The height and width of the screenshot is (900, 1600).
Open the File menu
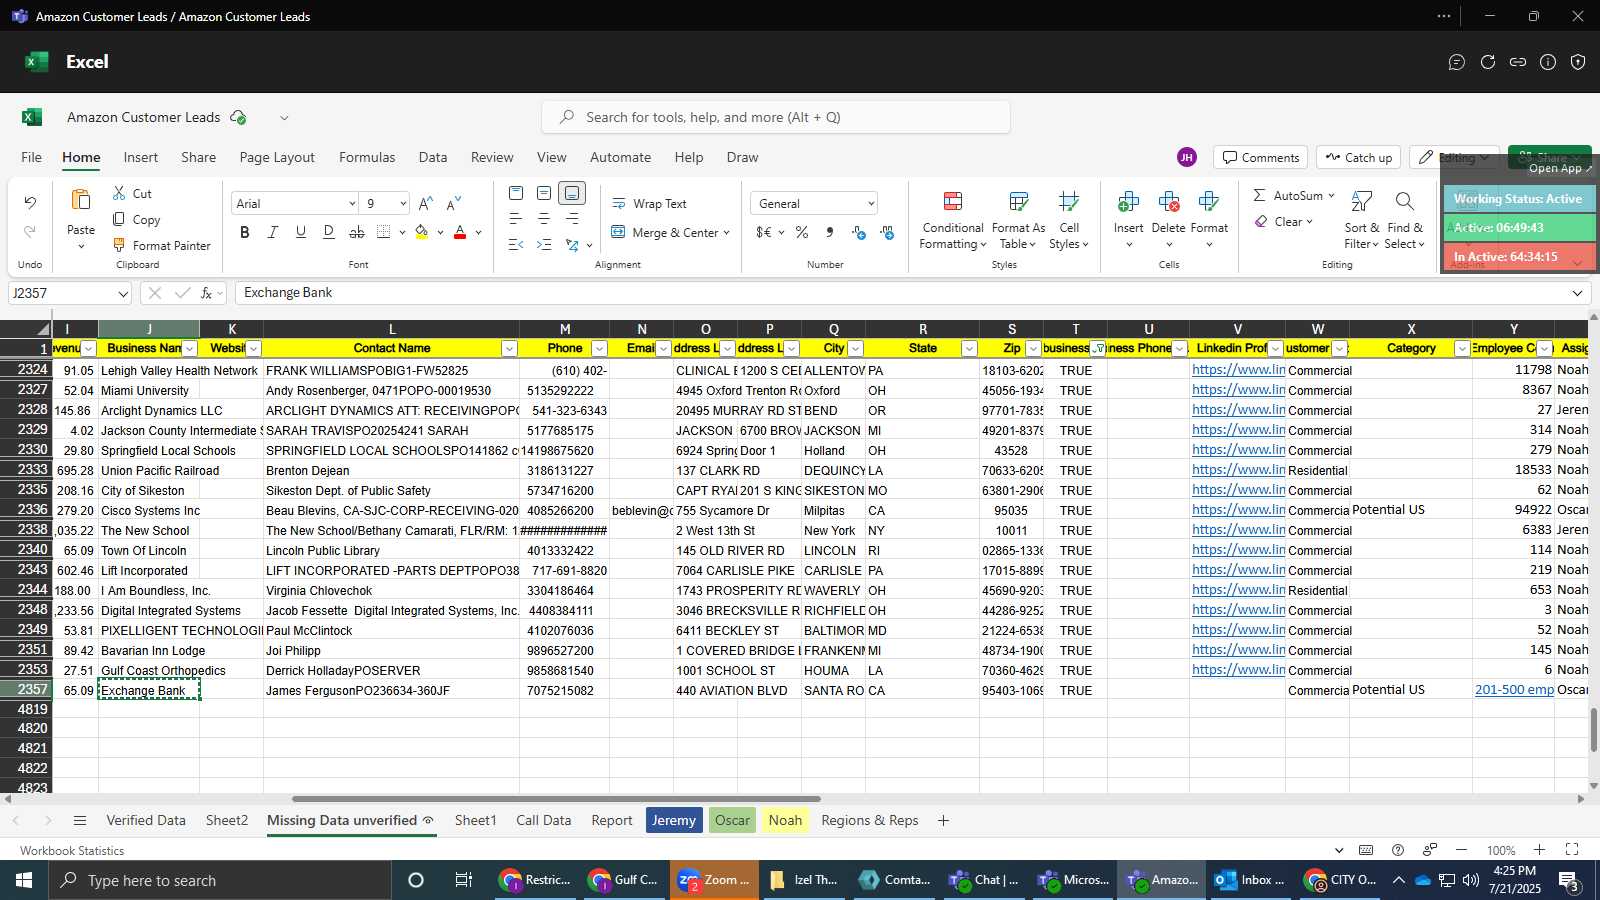tap(32, 157)
